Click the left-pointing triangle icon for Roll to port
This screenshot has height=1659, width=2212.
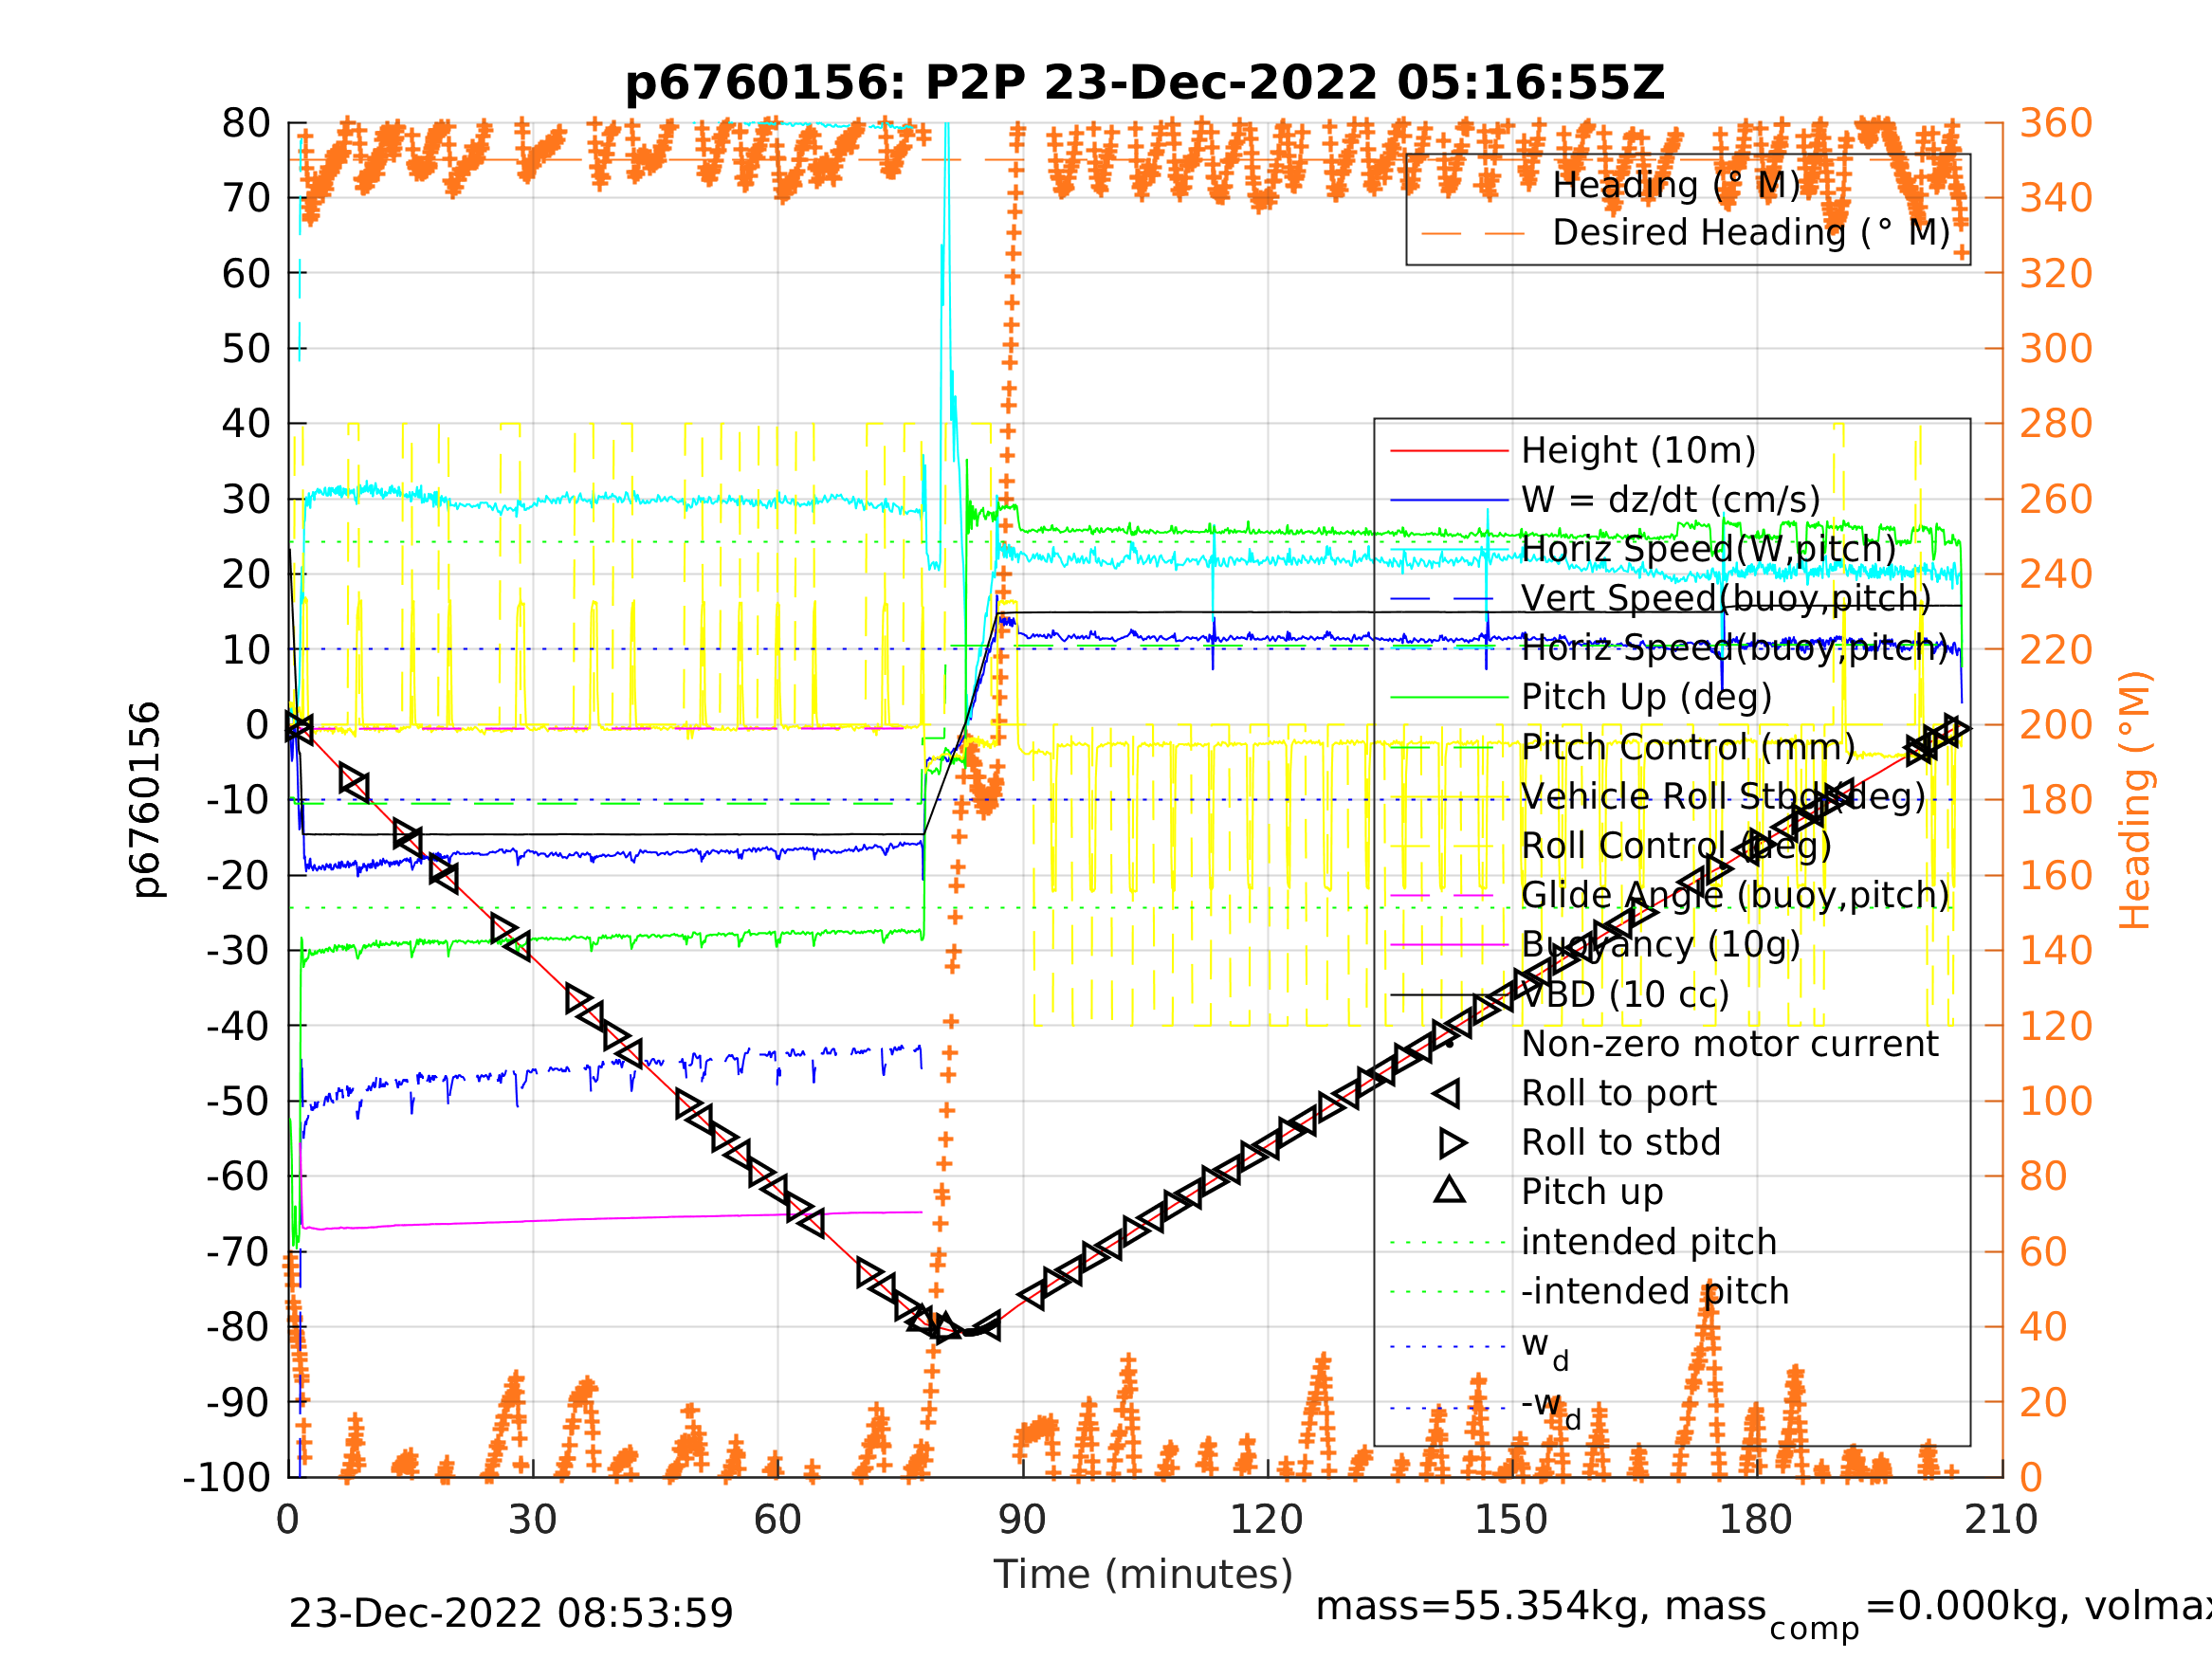pyautogui.click(x=1447, y=1093)
